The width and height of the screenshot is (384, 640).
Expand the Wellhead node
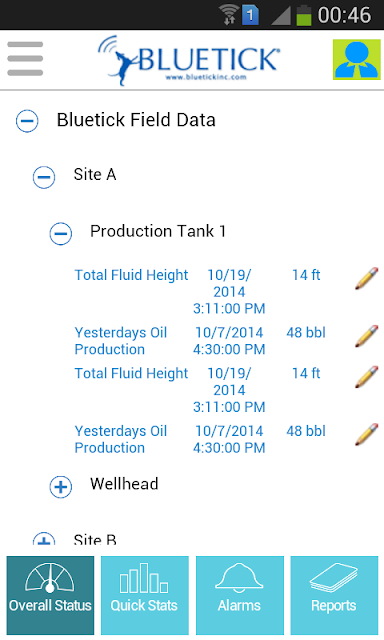60,487
